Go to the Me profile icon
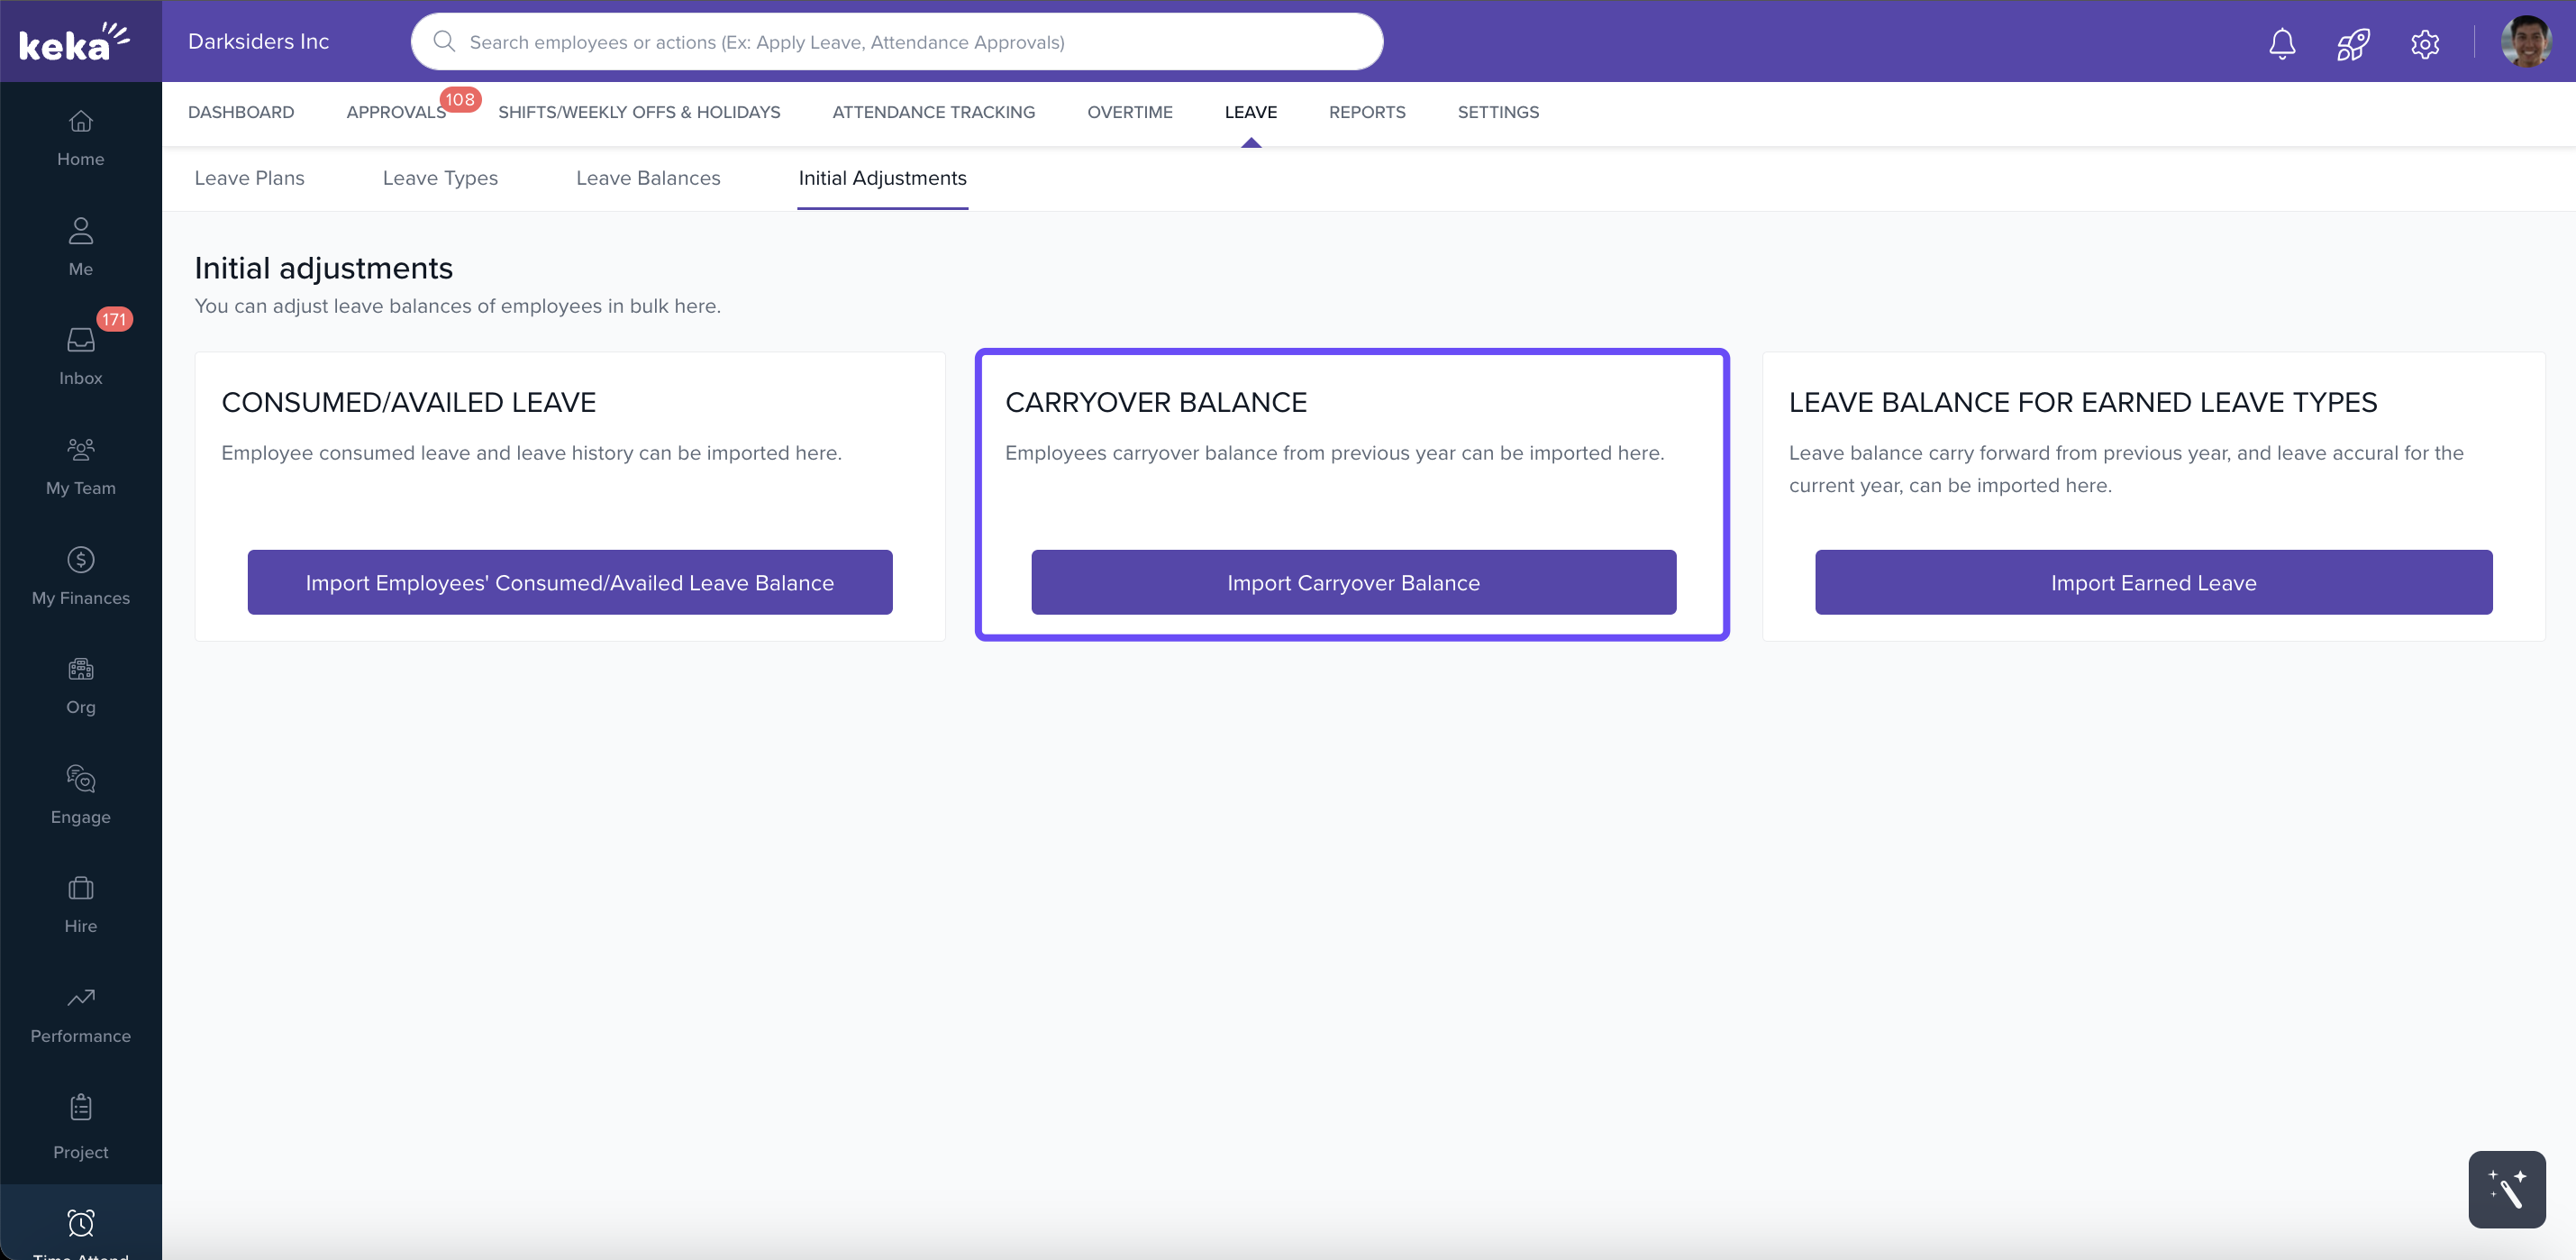 coord(80,232)
